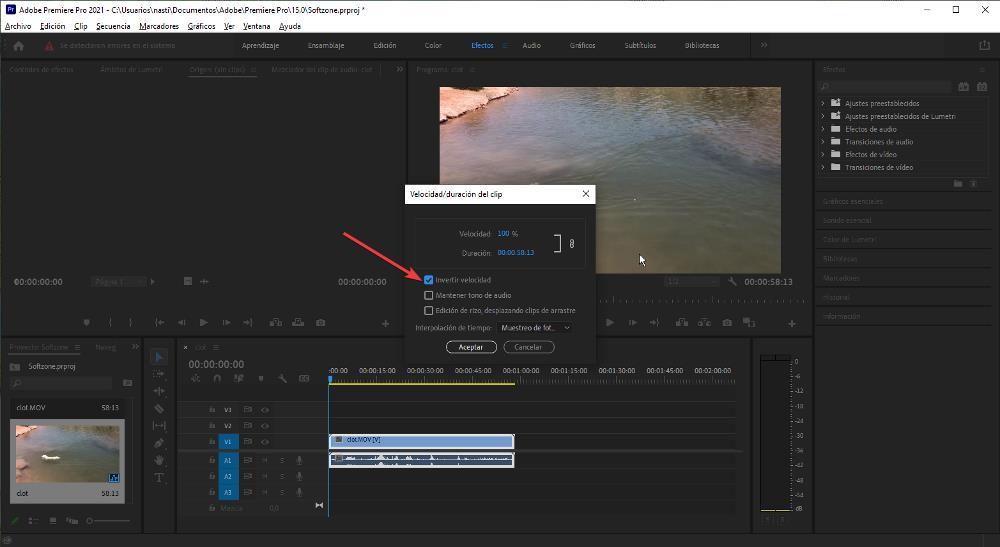Select the Ripple Edit tool

coord(159,391)
